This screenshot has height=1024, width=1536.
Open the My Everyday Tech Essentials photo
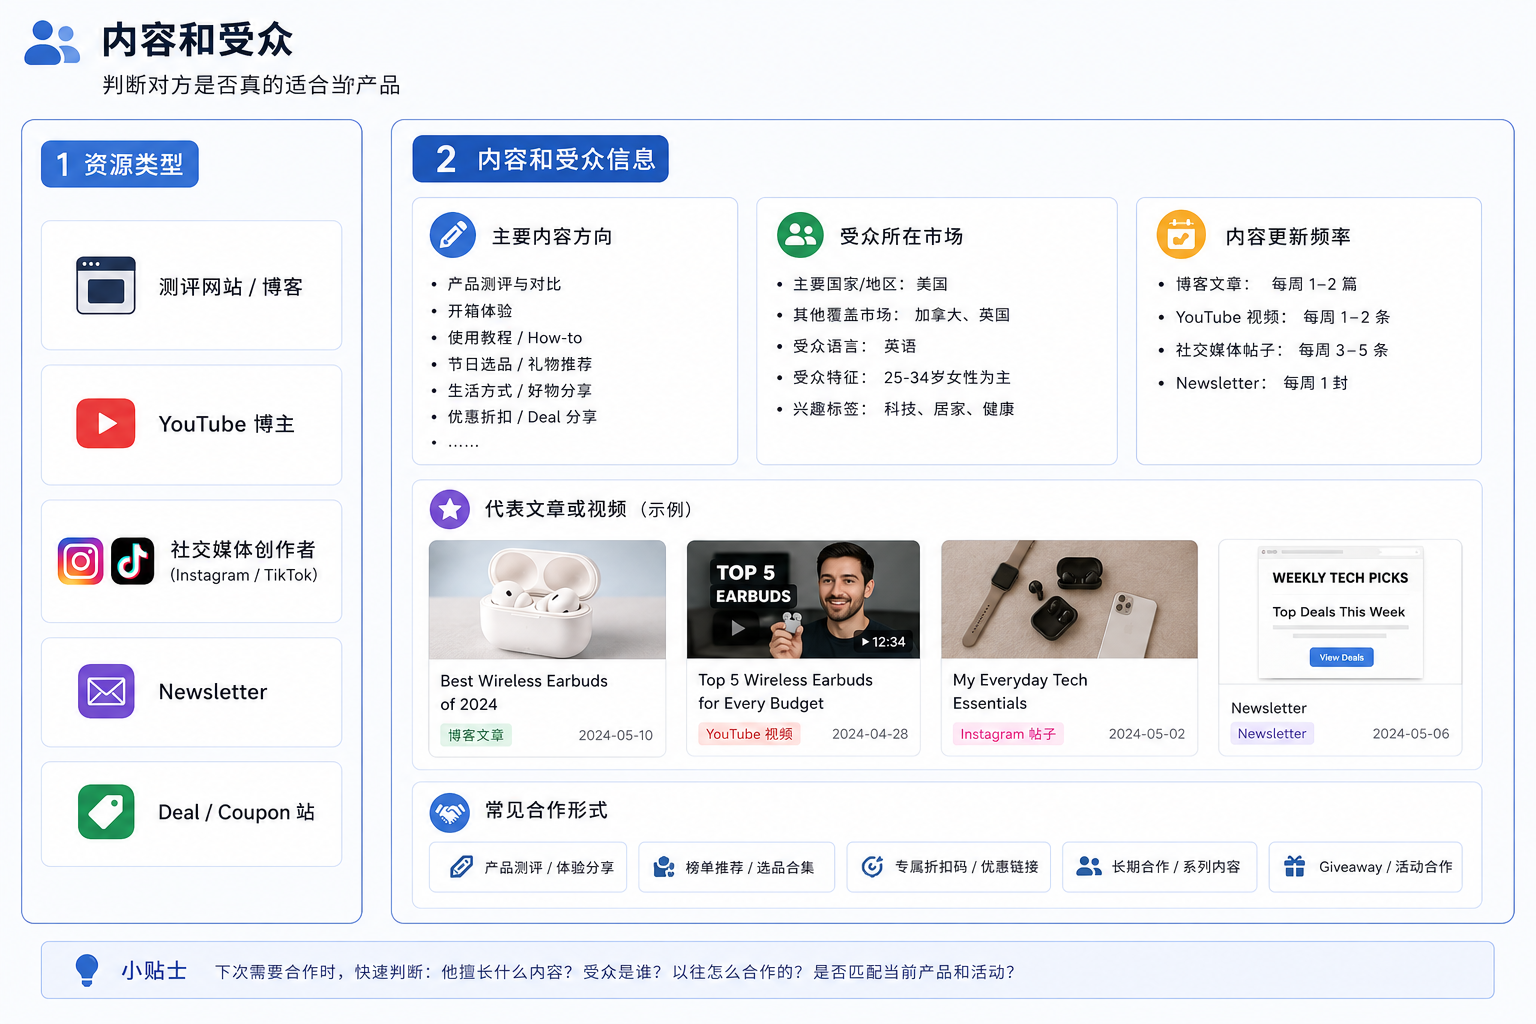tap(1069, 599)
